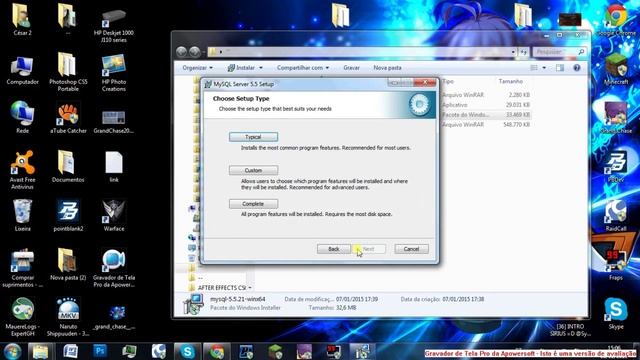Click Gravar in Explorer toolbar
640x360 pixels.
(351, 68)
